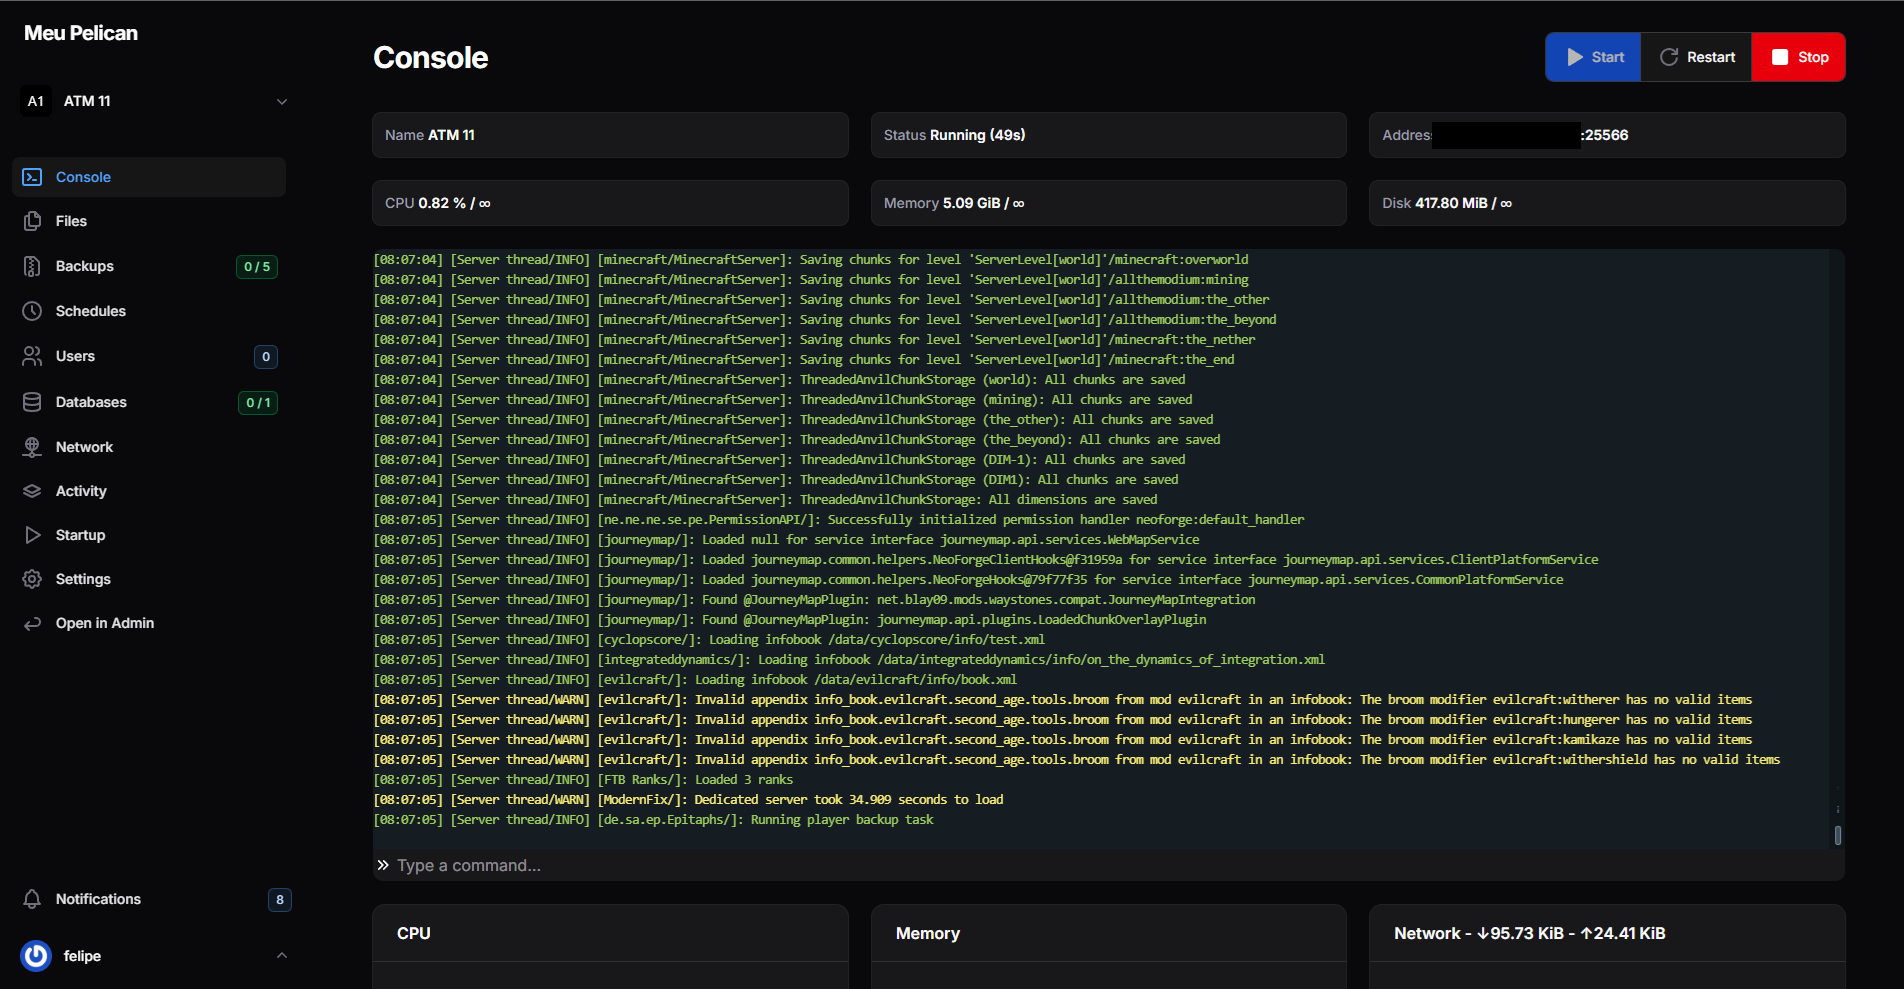This screenshot has width=1904, height=989.
Task: Click the Network chart panel header
Action: pos(1607,933)
